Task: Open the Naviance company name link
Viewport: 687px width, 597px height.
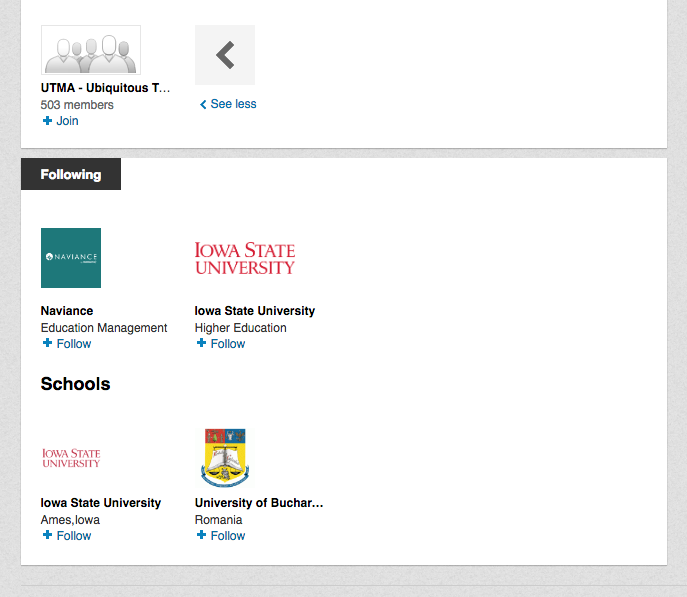Action: click(x=67, y=311)
